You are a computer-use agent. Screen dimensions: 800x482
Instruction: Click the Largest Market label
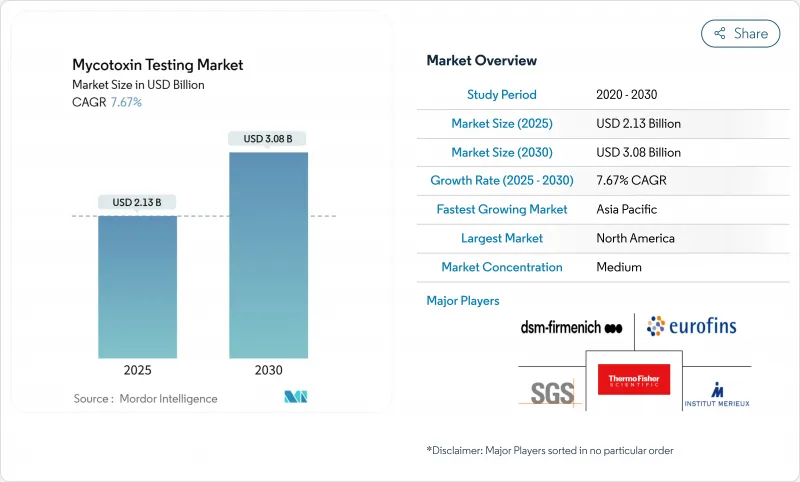pos(502,239)
